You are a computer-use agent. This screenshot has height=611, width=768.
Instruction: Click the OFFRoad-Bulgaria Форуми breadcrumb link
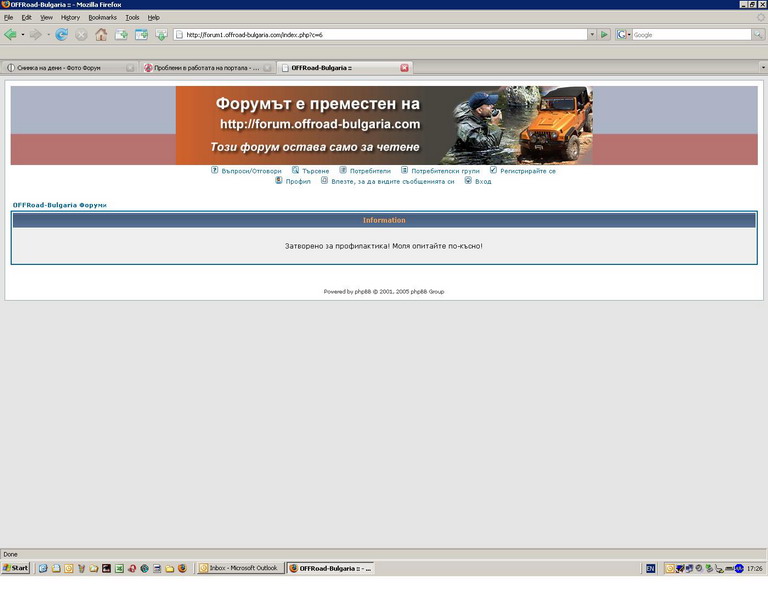click(x=59, y=205)
